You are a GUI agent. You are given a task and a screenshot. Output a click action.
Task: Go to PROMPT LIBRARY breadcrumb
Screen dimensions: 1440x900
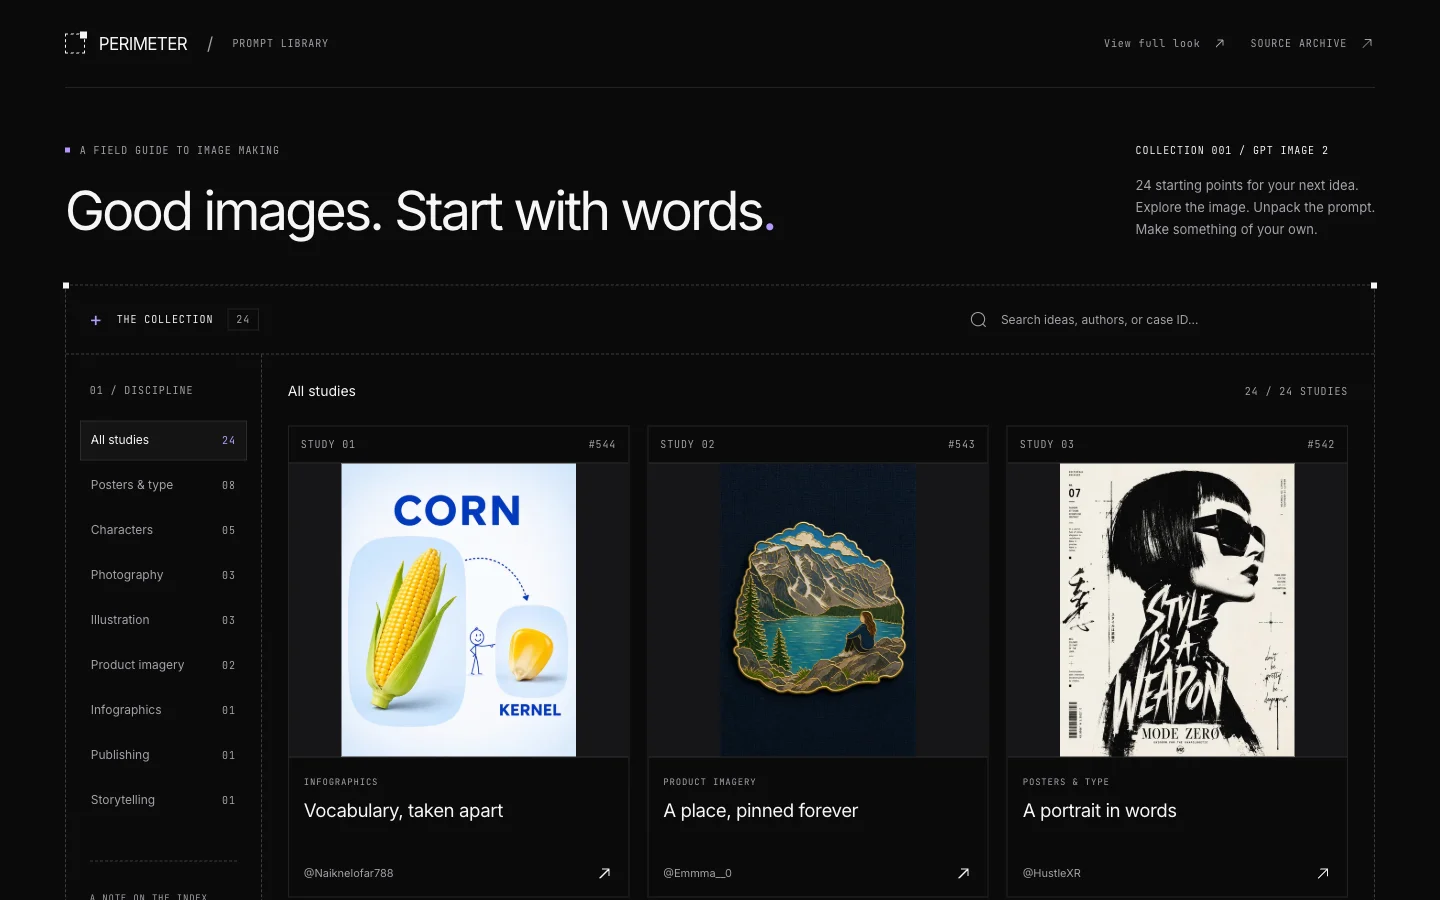[280, 43]
